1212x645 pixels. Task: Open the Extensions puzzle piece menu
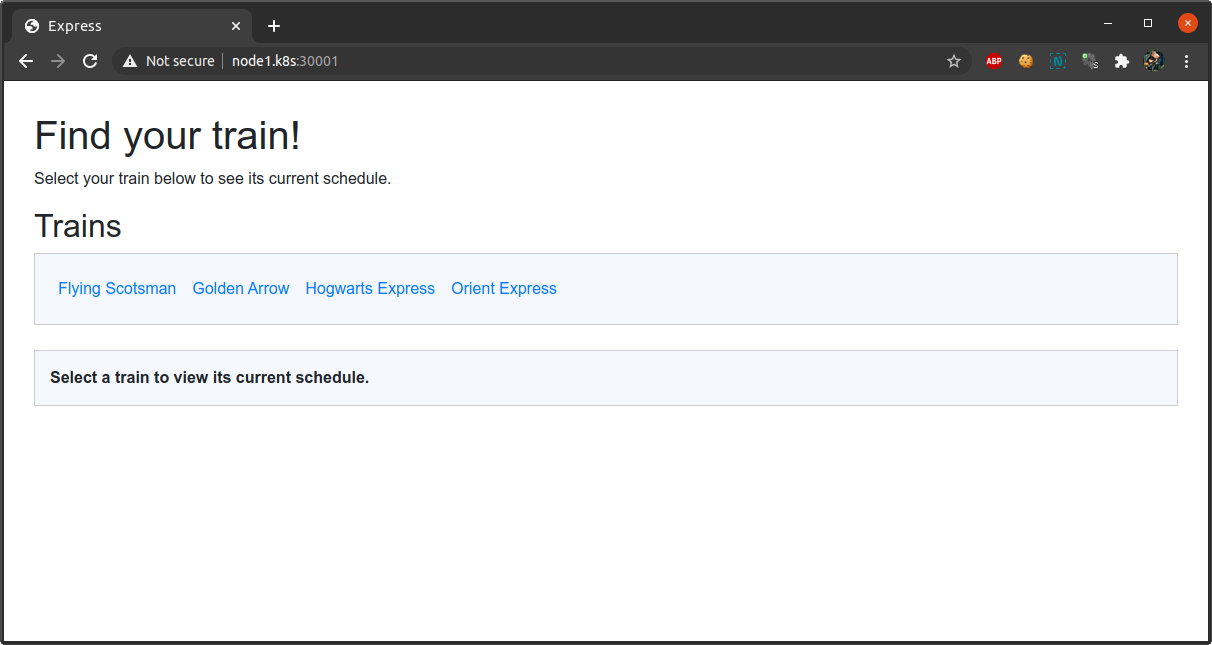click(x=1121, y=61)
